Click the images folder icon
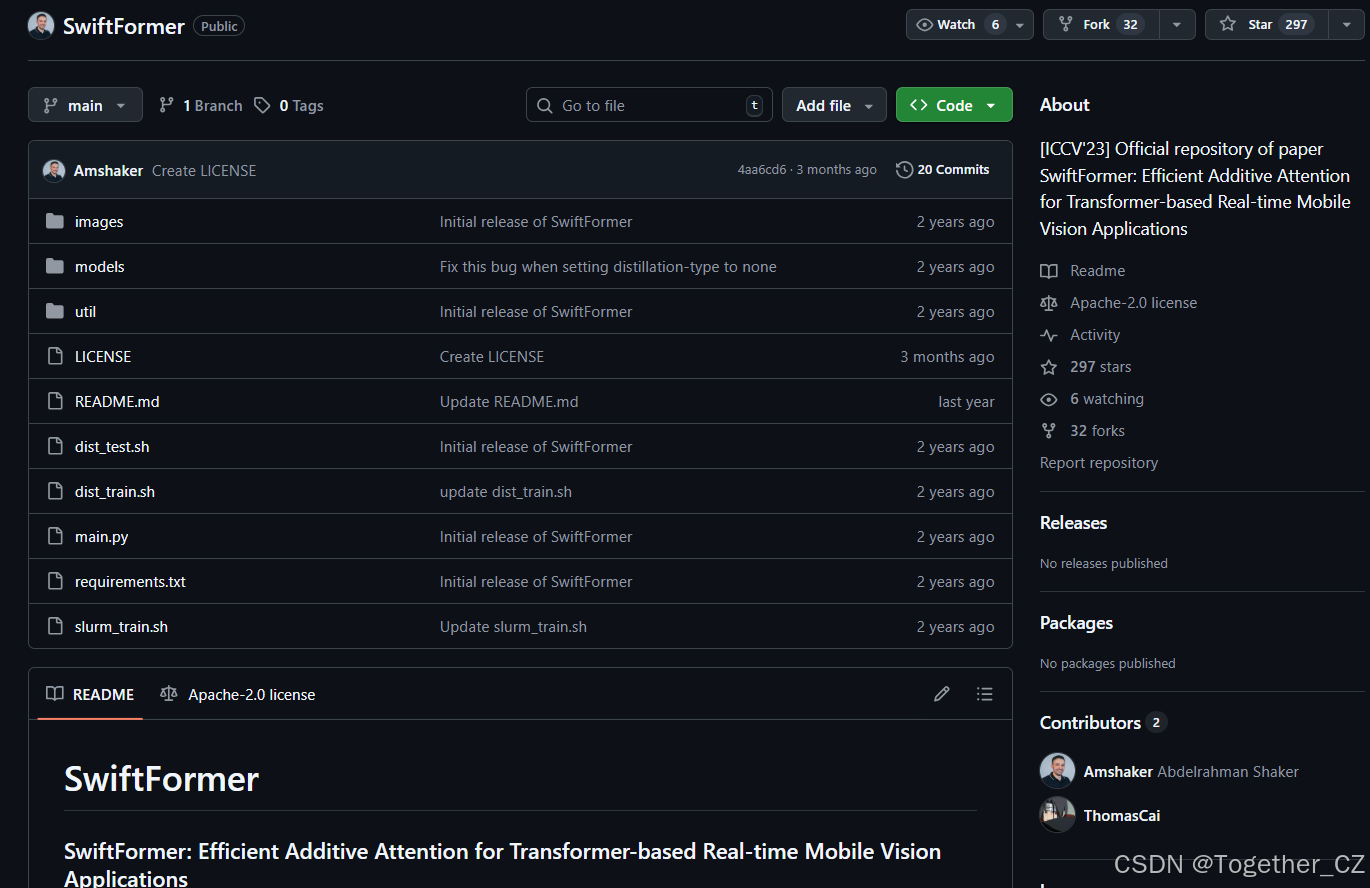Image resolution: width=1370 pixels, height=888 pixels. coord(55,221)
